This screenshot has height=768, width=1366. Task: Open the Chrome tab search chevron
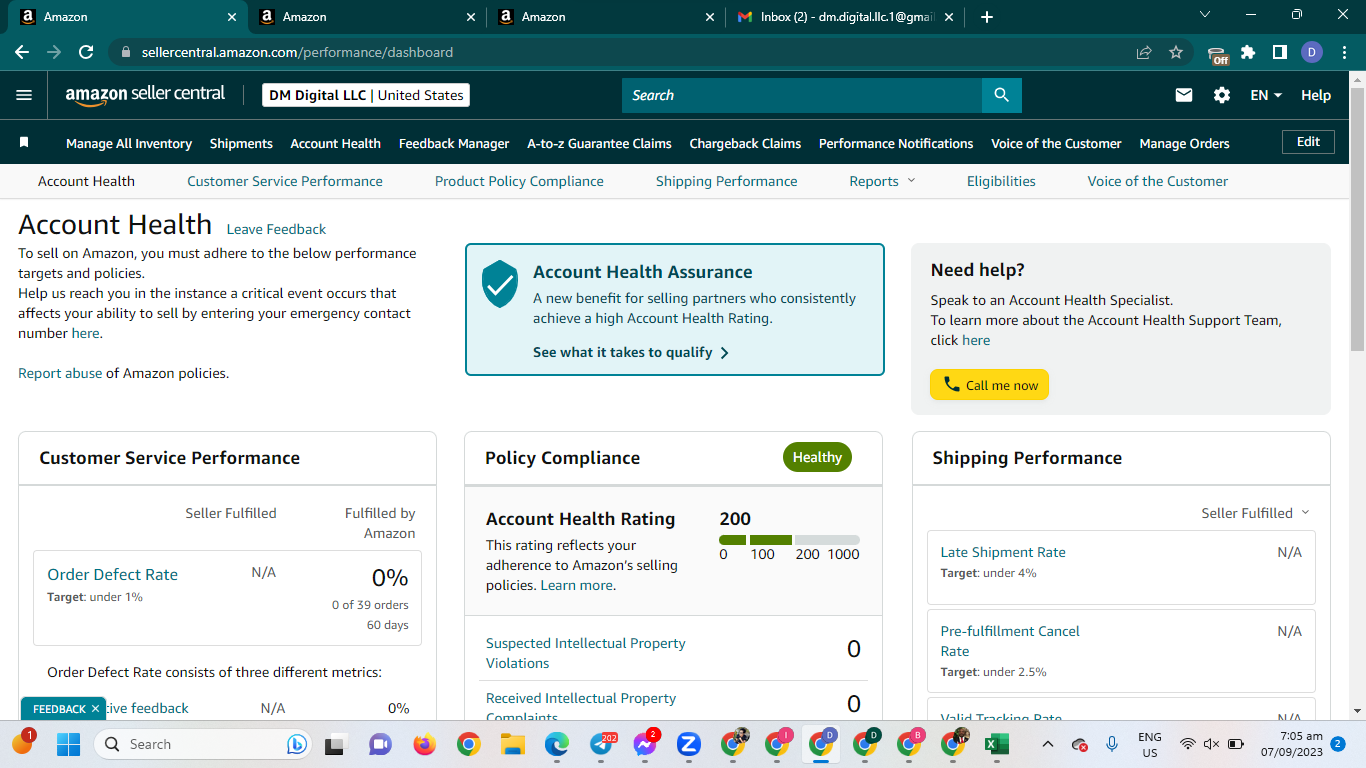1205,15
